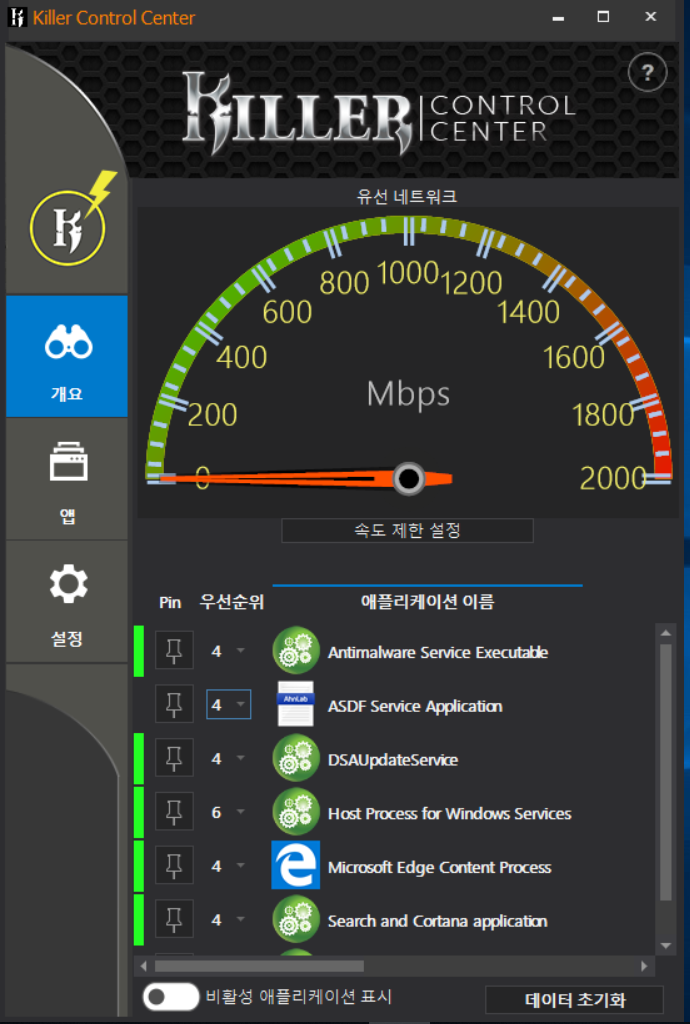Screen dimensions: 690x1024
Task: Click the Host Process gear icon
Action: point(296,812)
